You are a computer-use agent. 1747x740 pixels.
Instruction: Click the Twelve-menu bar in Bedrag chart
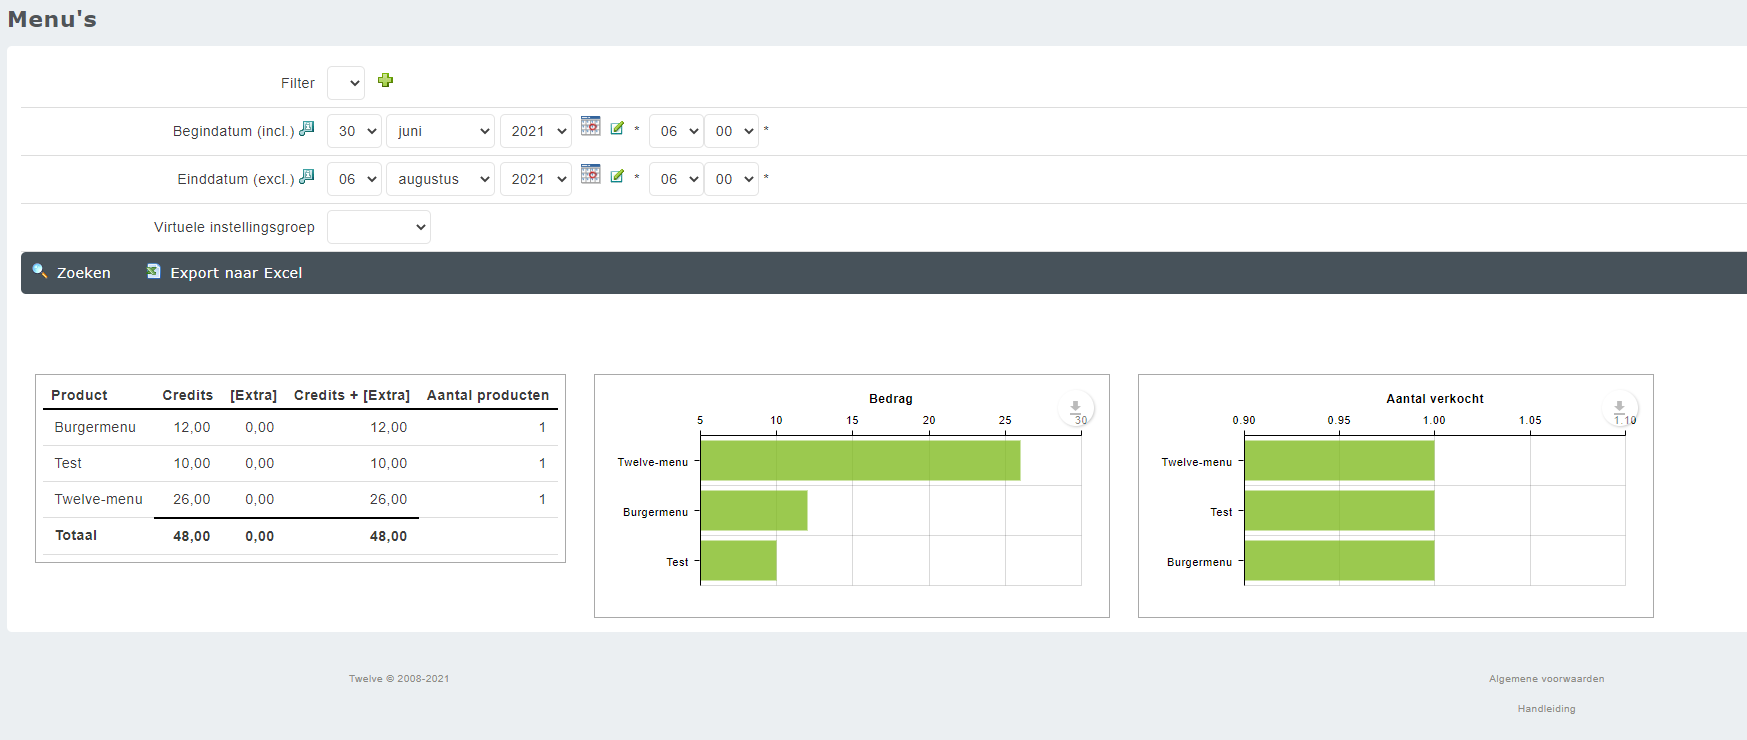tap(860, 461)
